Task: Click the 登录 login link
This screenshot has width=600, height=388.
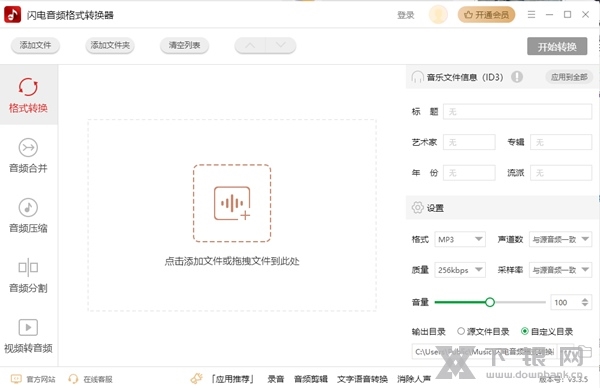Action: 406,15
